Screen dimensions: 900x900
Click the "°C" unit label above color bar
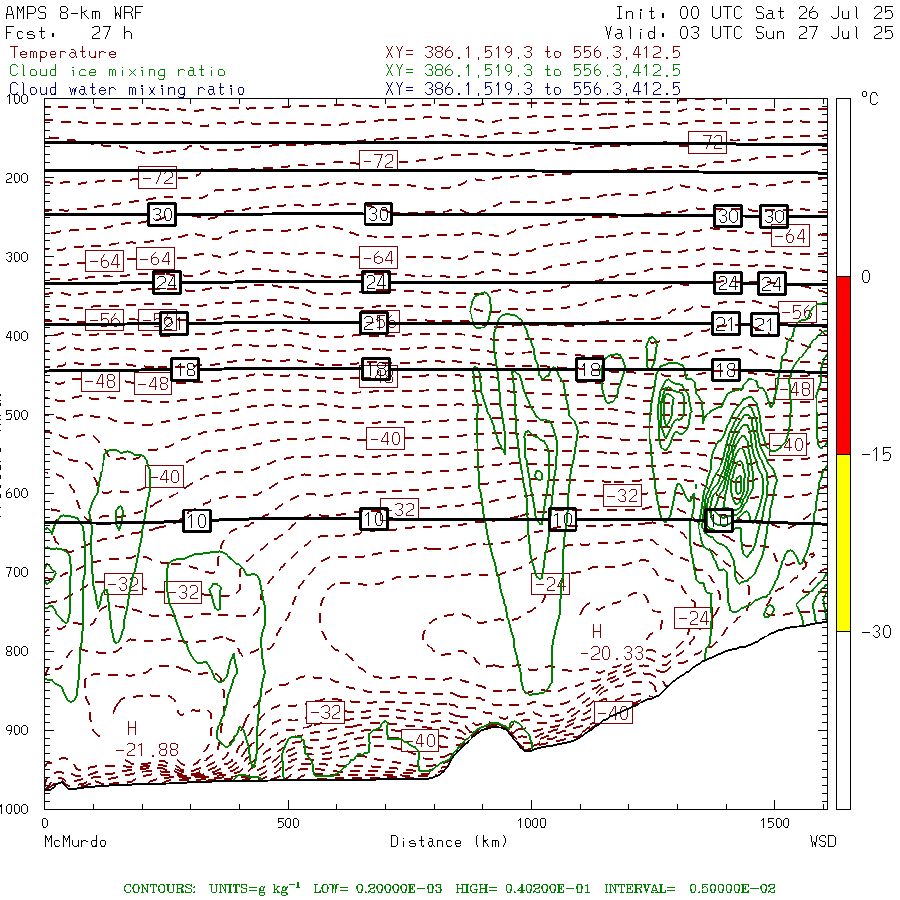click(x=870, y=99)
